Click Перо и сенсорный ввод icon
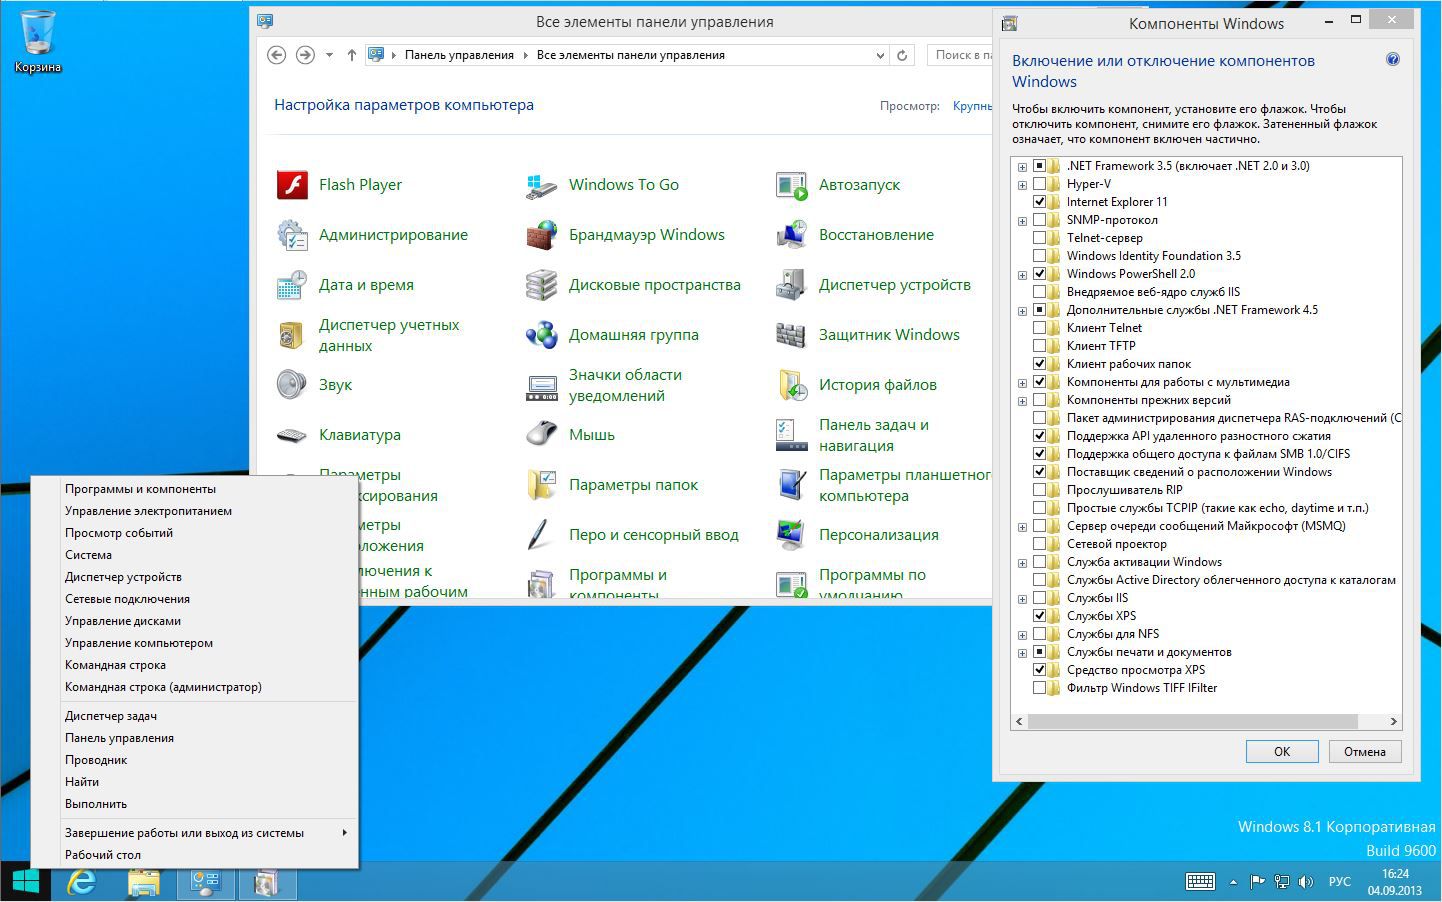Viewport: 1442px width, 902px height. 541,535
